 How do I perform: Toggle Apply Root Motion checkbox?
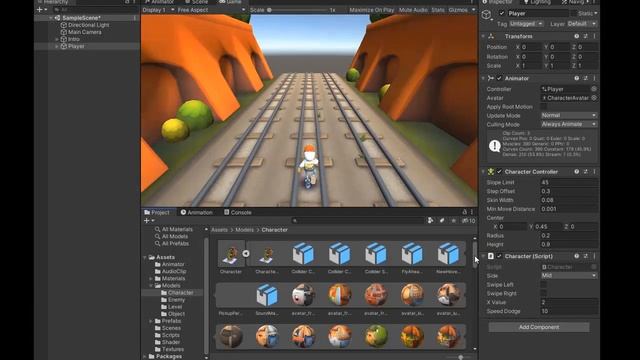[544, 107]
